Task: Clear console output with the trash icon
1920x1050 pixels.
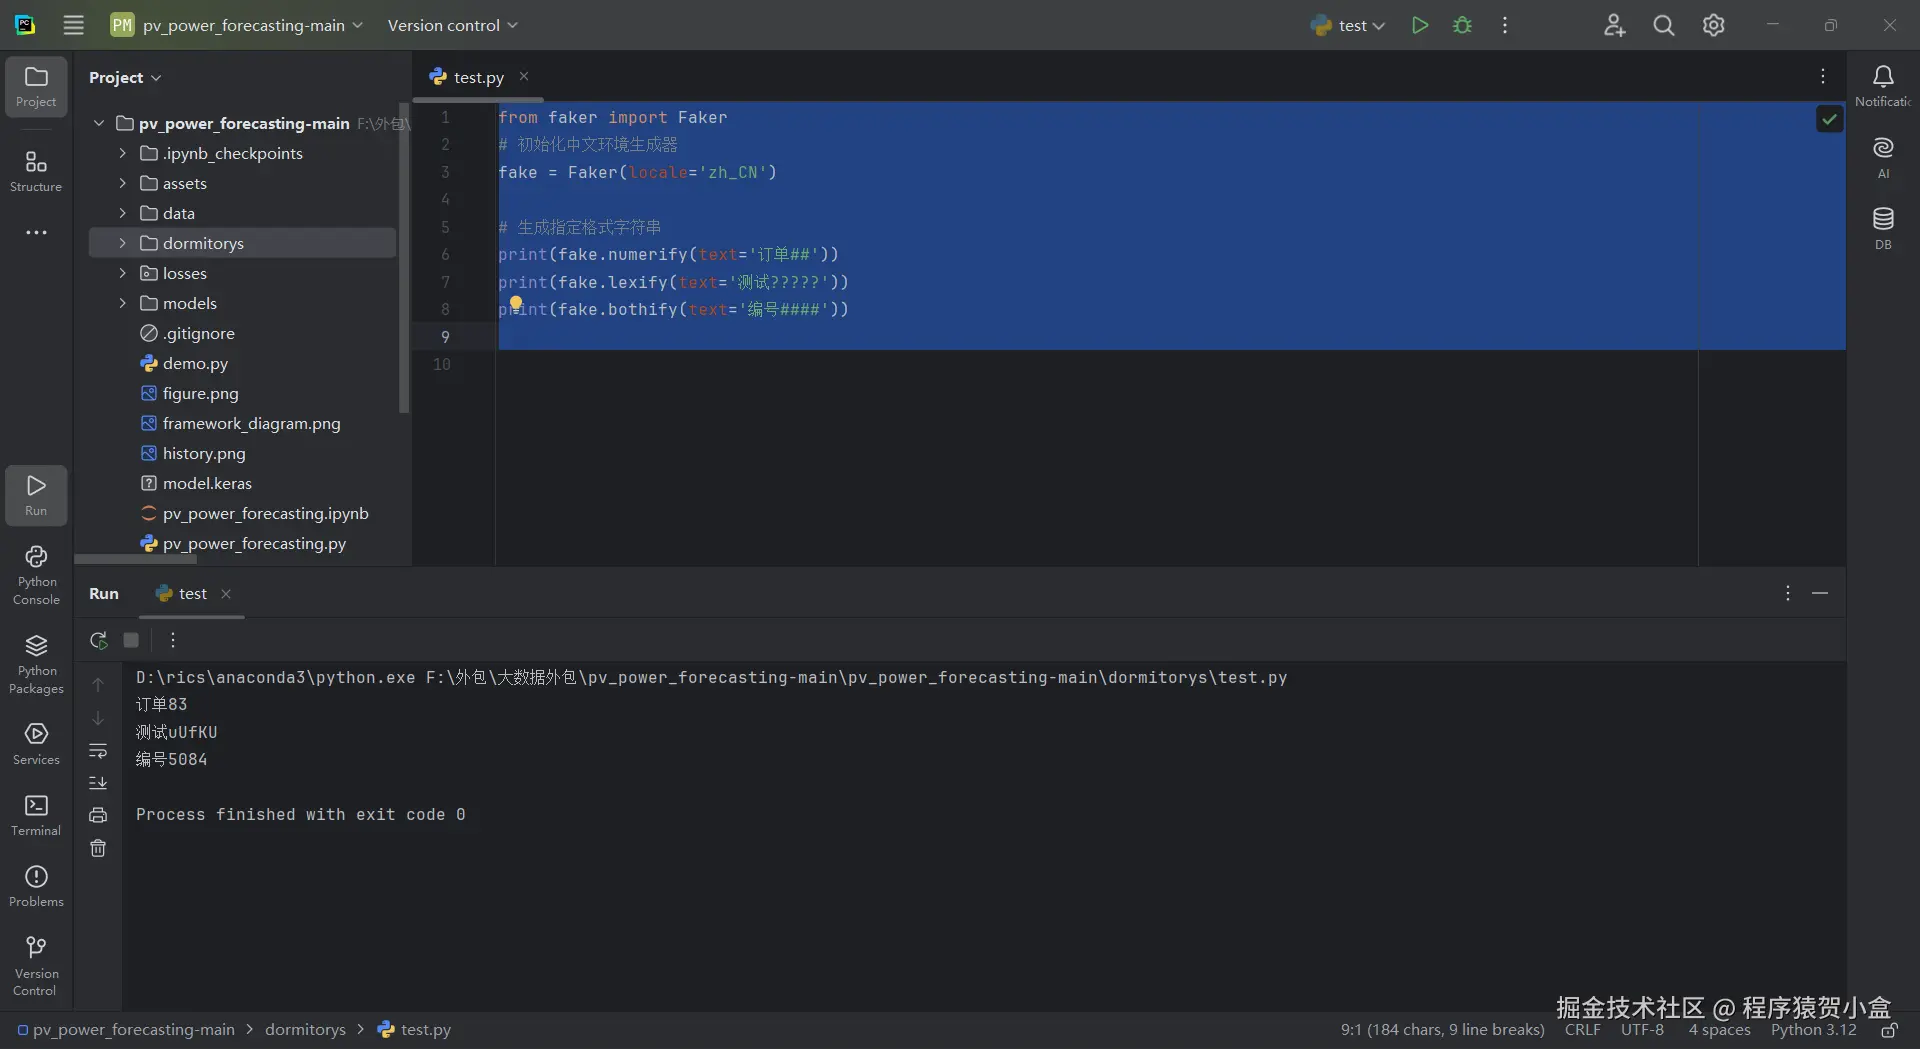Action: pos(98,848)
